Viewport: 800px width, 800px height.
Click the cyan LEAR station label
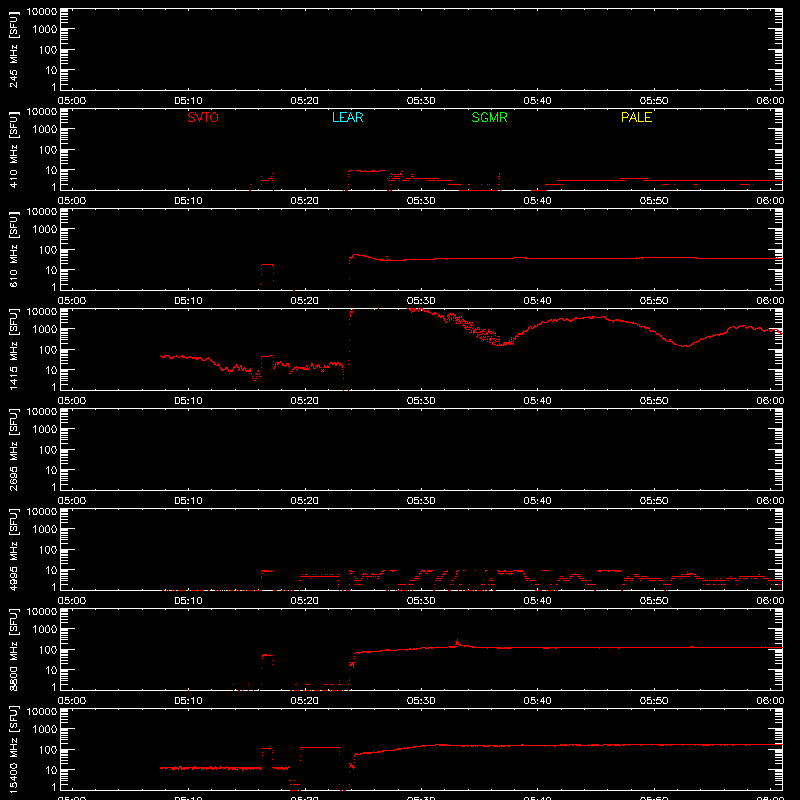point(347,117)
